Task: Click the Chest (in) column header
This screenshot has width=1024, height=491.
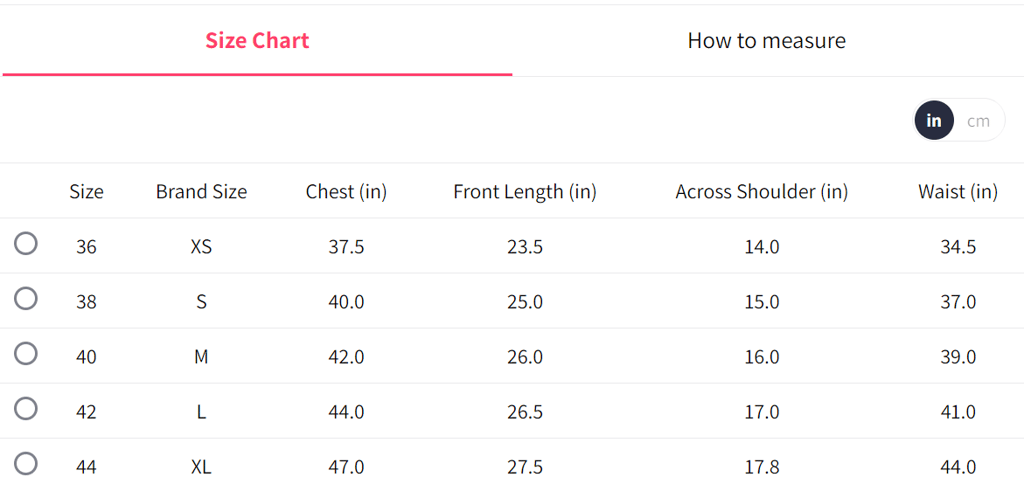Action: (x=346, y=192)
